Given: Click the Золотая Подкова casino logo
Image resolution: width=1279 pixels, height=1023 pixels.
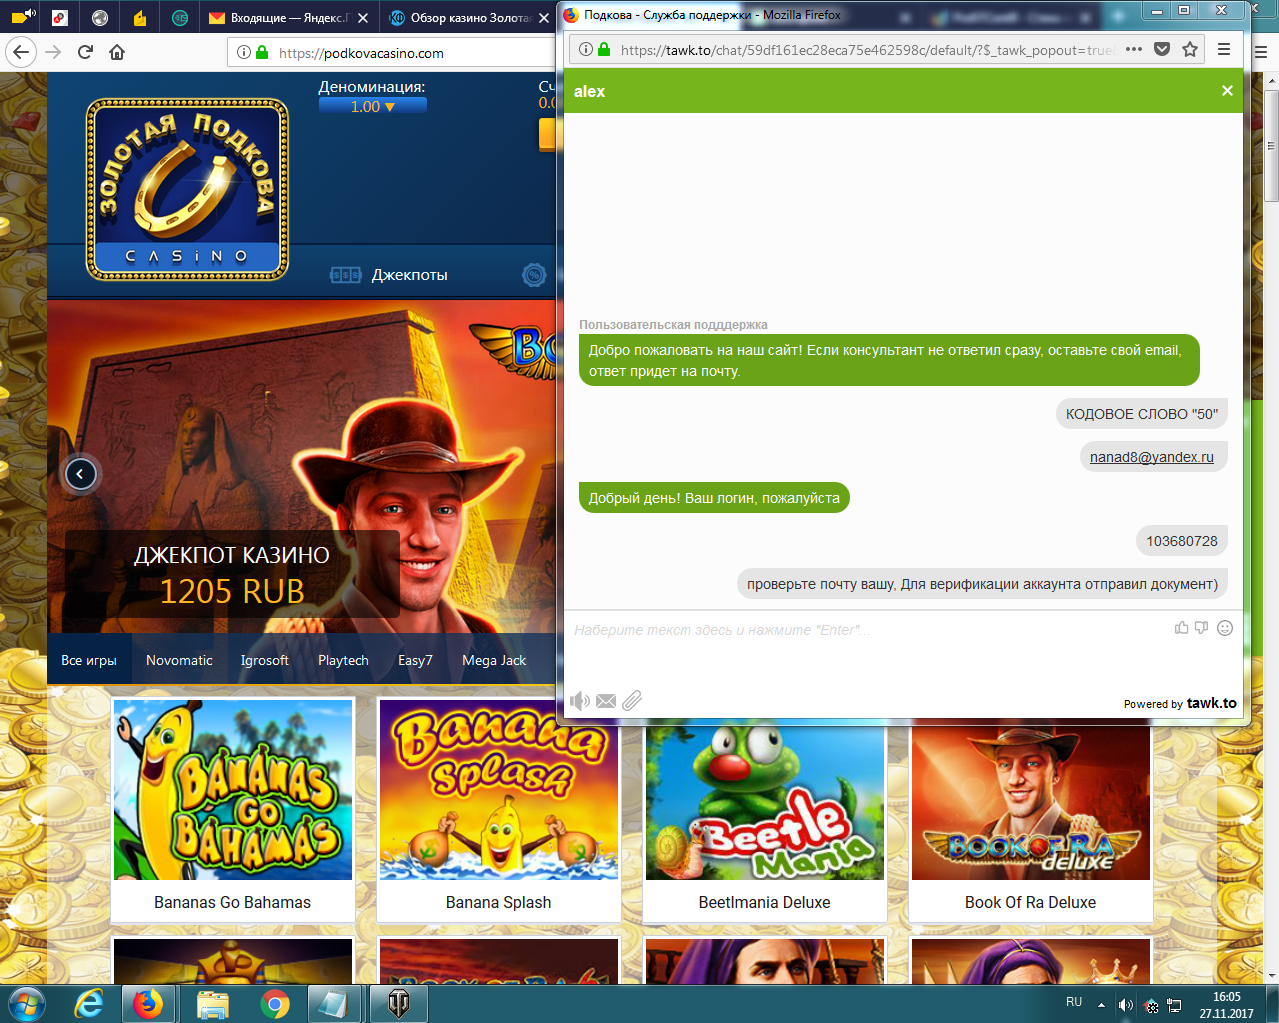Looking at the screenshot, I should coord(187,189).
